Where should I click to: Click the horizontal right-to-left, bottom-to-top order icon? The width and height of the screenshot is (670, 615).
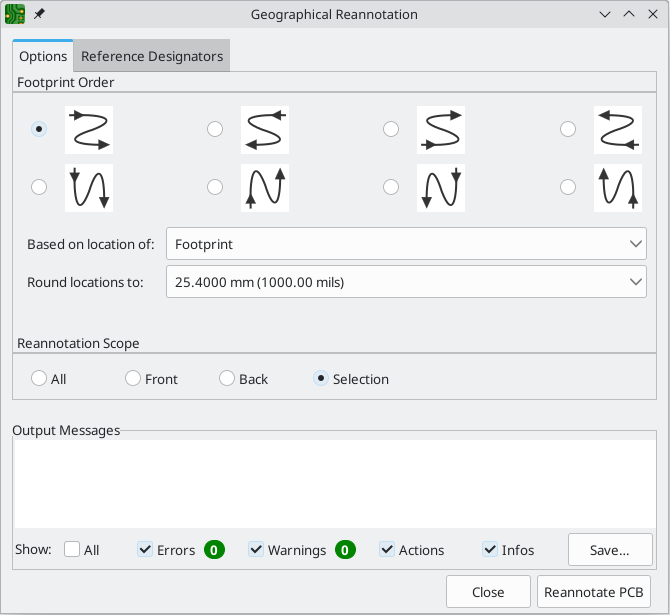(x=619, y=129)
